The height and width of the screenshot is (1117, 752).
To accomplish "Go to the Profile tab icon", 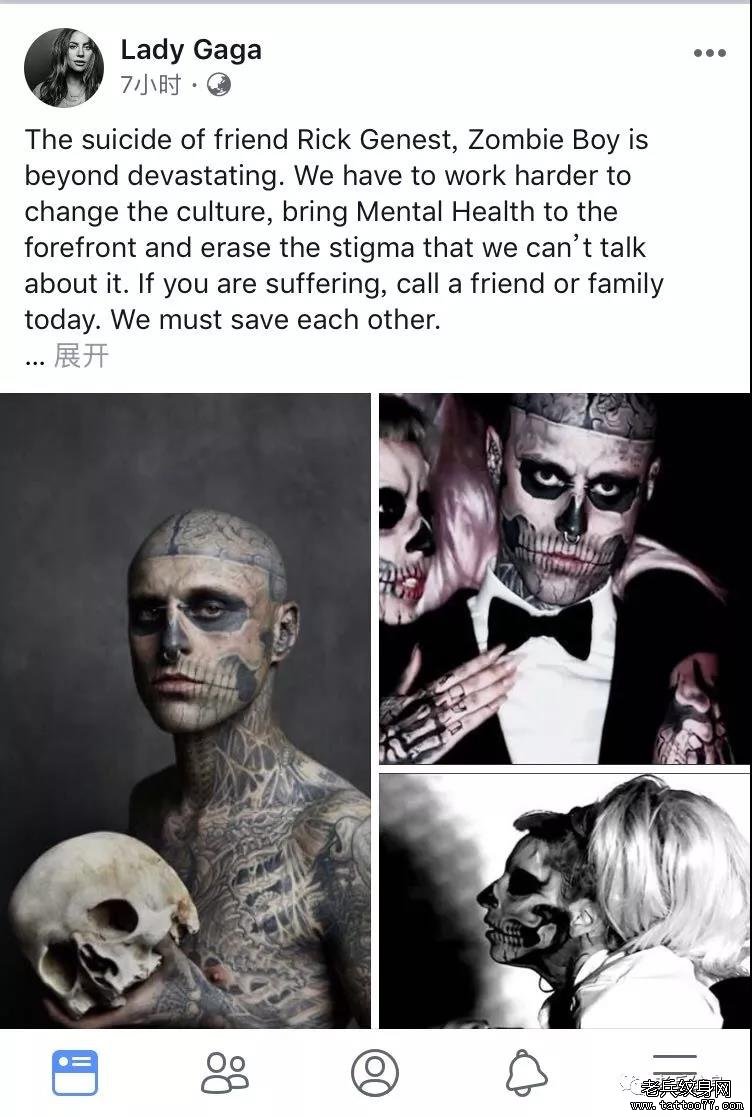I will tap(375, 1073).
